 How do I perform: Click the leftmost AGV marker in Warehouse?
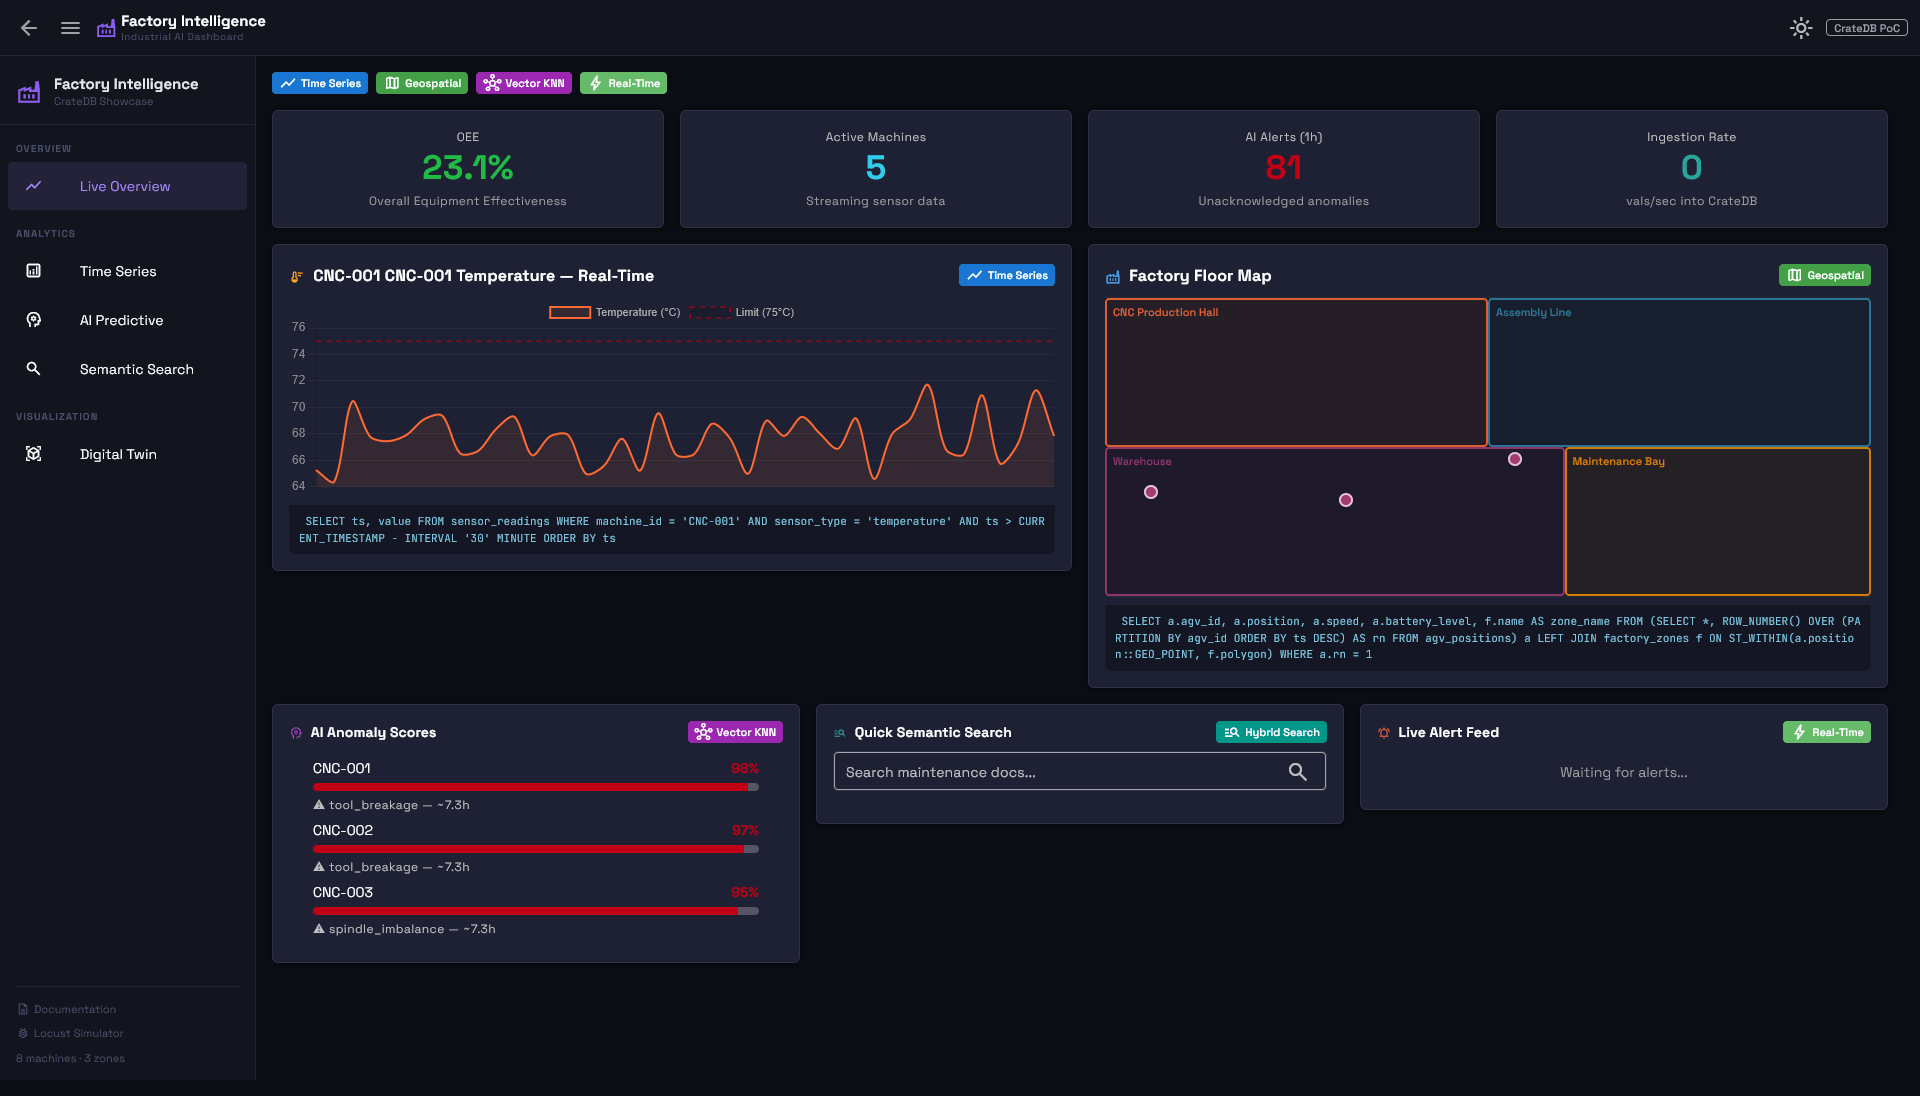click(1151, 492)
